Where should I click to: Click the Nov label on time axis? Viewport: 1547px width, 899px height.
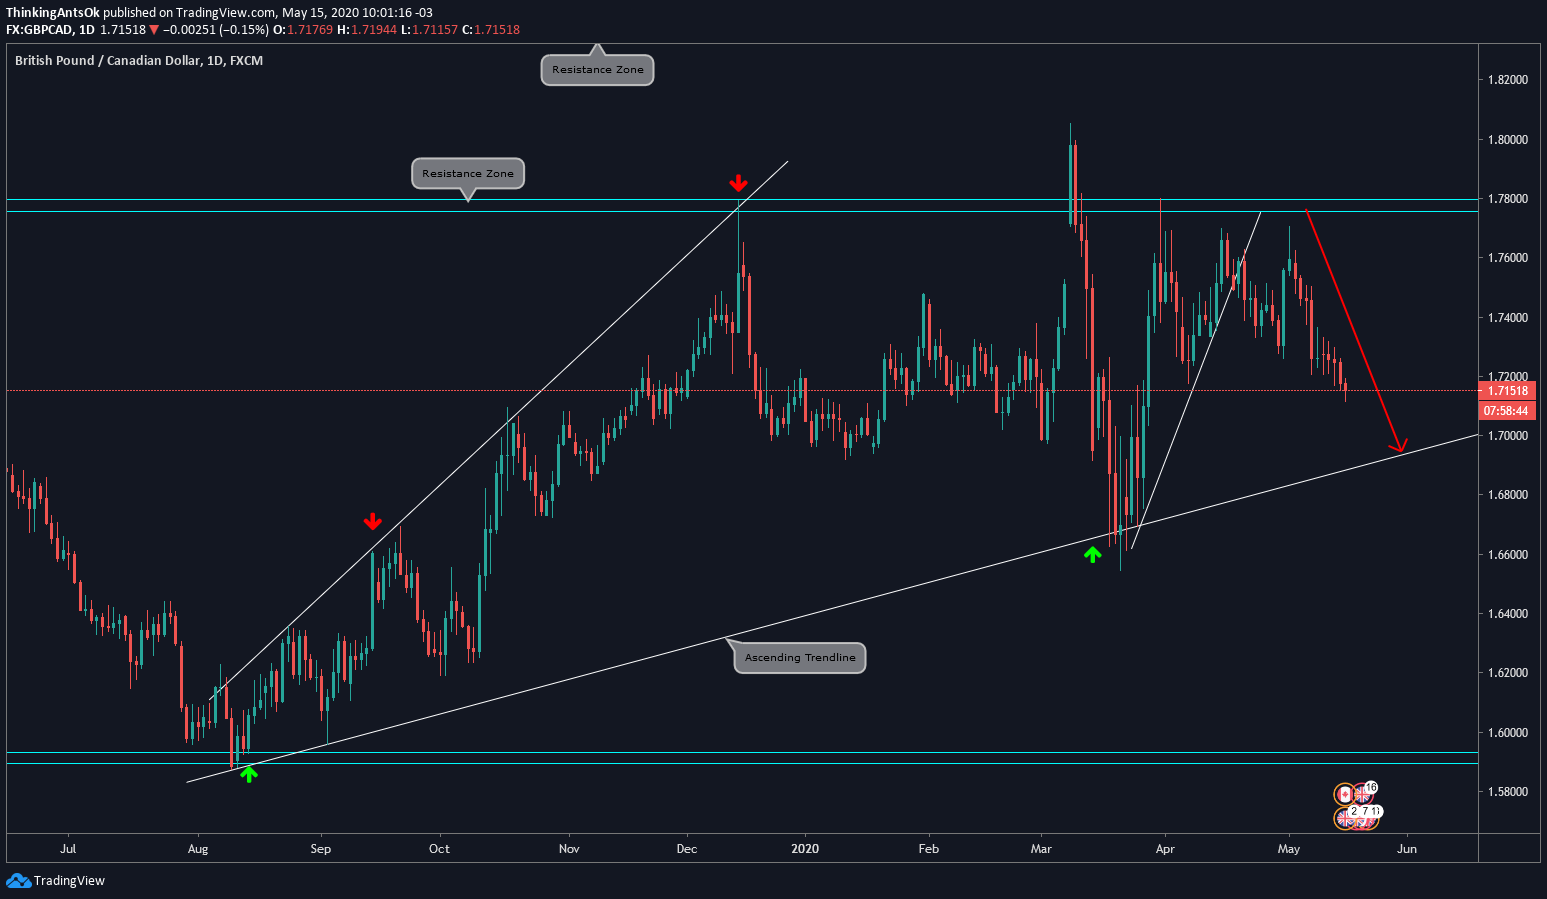[x=569, y=849]
